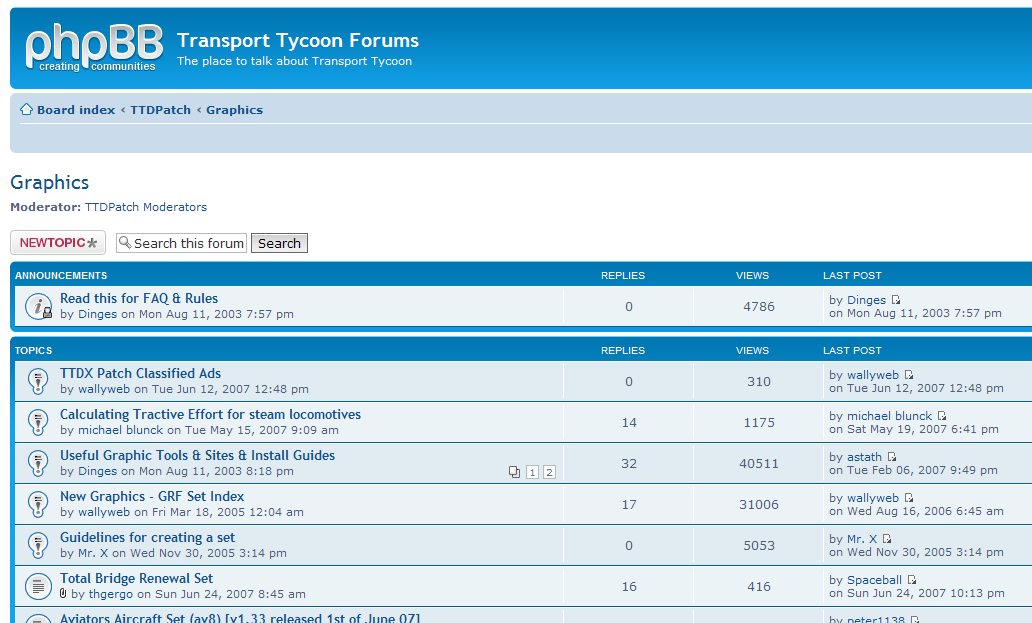The image size is (1032, 623).
Task: Click topic icon for Guidelines for creating a set
Action: pos(38,545)
